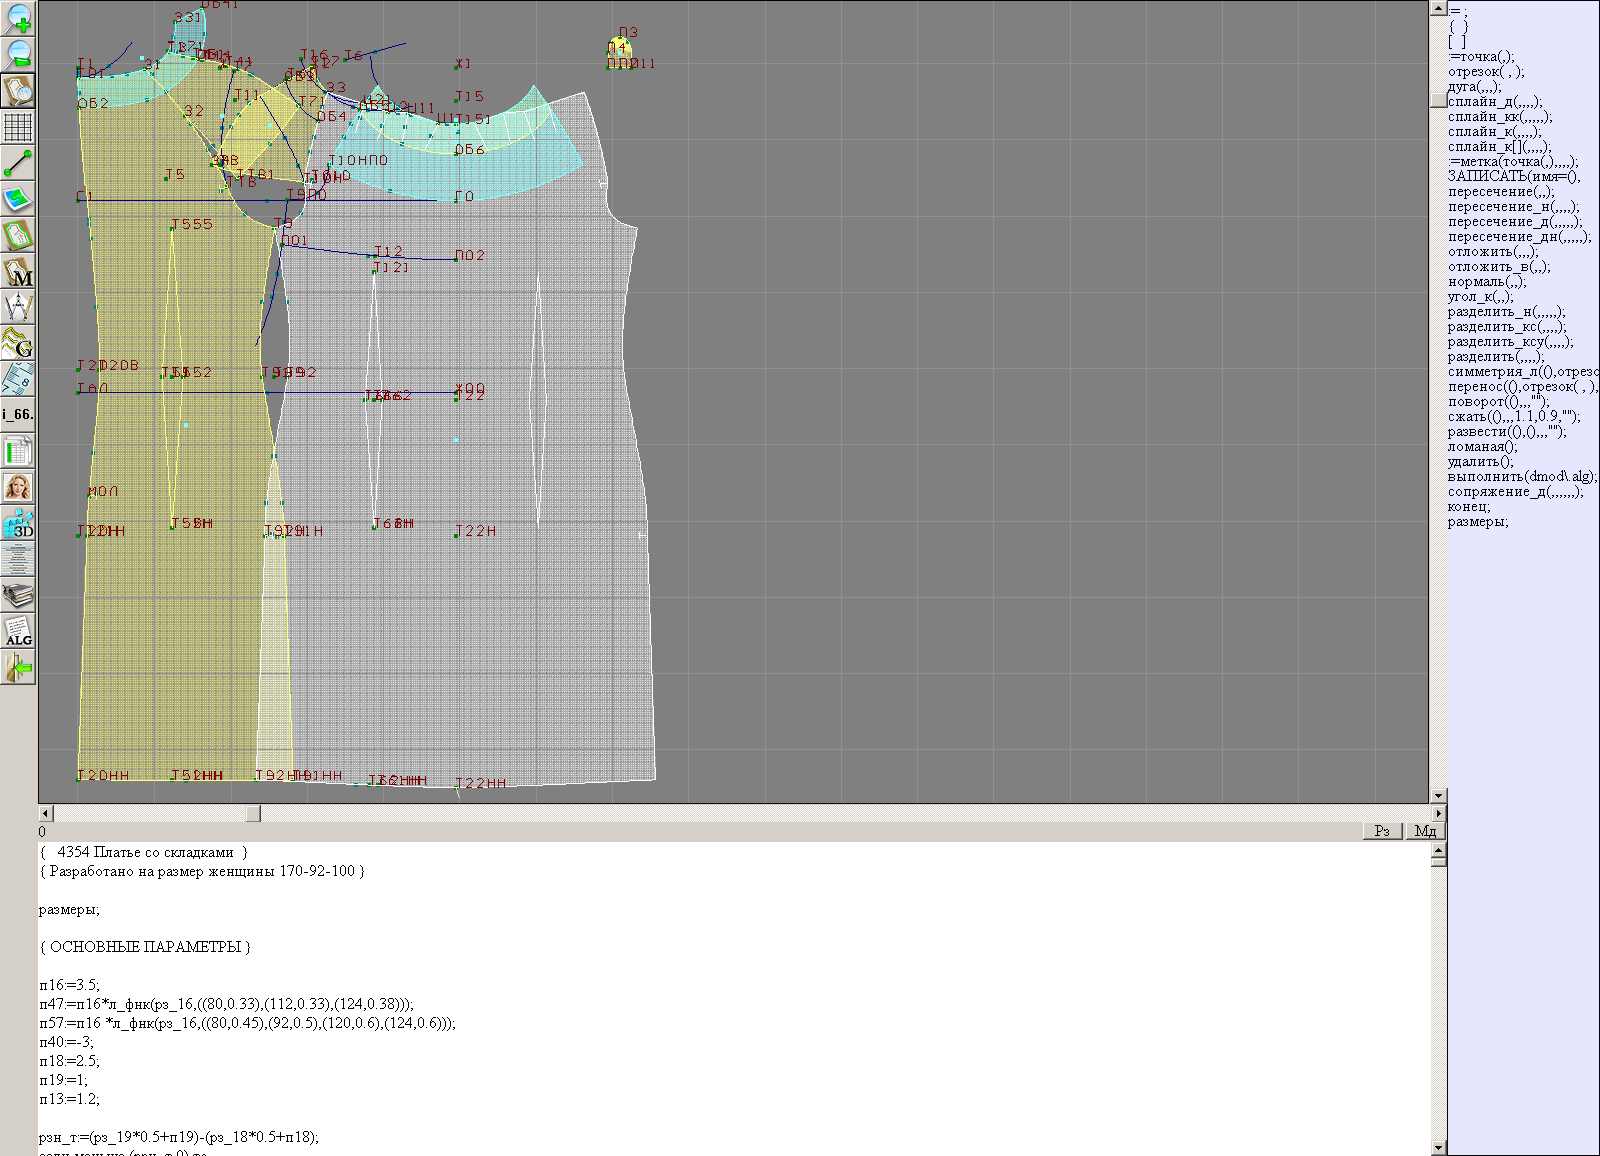Toggle the grid display icon
This screenshot has height=1156, width=1600.
pyautogui.click(x=18, y=127)
